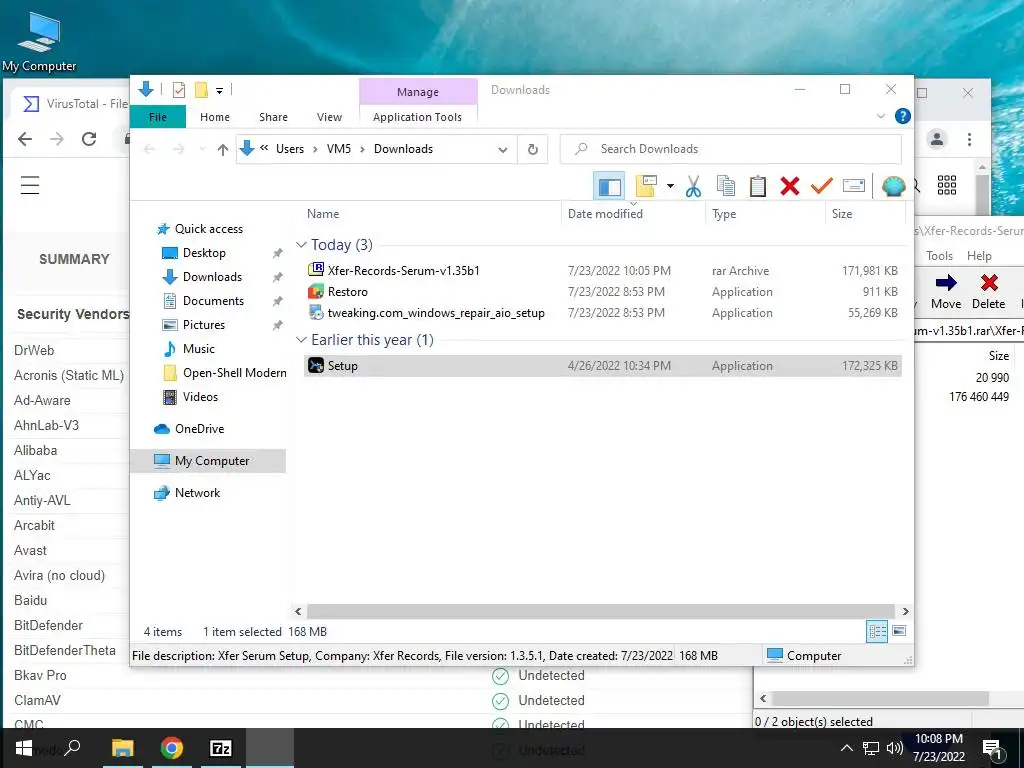Screen dimensions: 1024x768
Task: Open Documents in navigation pane
Action: pyautogui.click(x=213, y=301)
